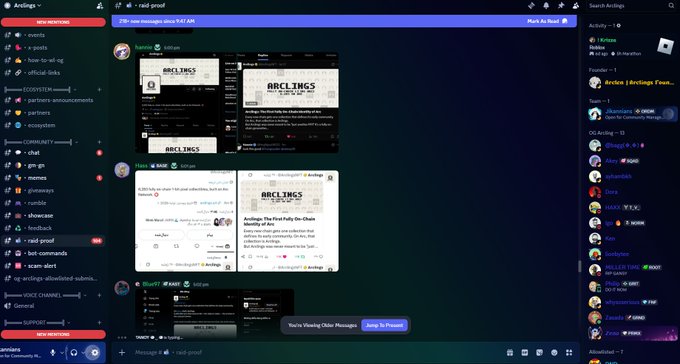Open pinned messages with the pin icon
Viewport: 680px width, 364px height.
[561, 6]
